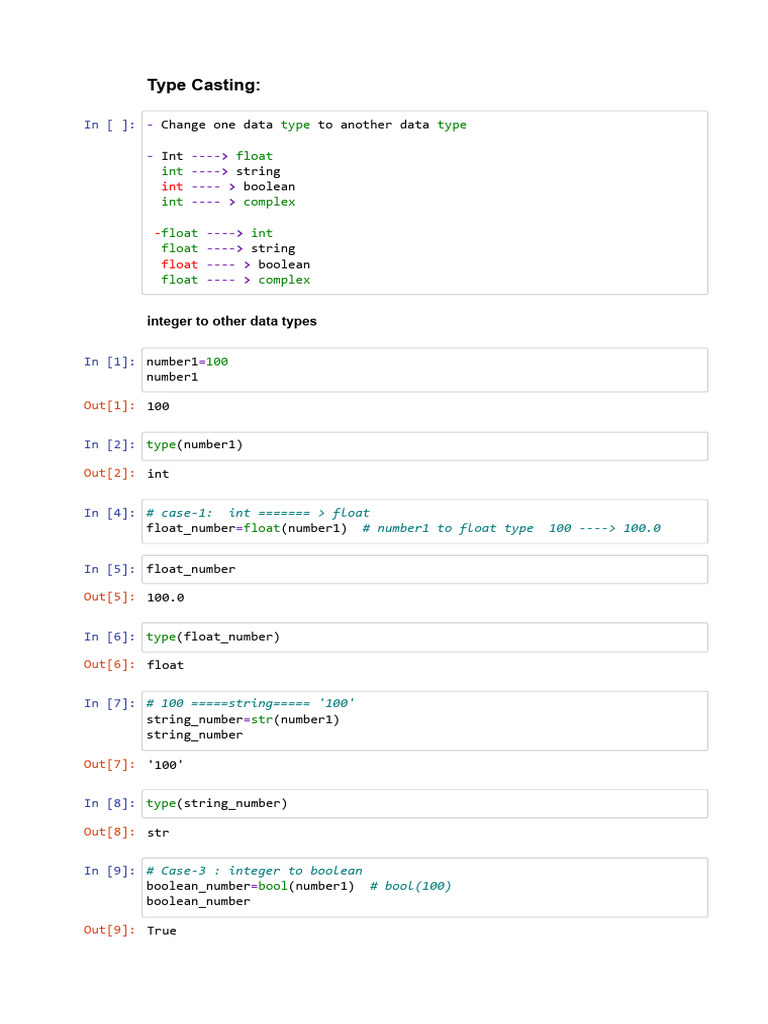
Task: Click the line 'float ---- > boolean'
Action: click(x=236, y=264)
